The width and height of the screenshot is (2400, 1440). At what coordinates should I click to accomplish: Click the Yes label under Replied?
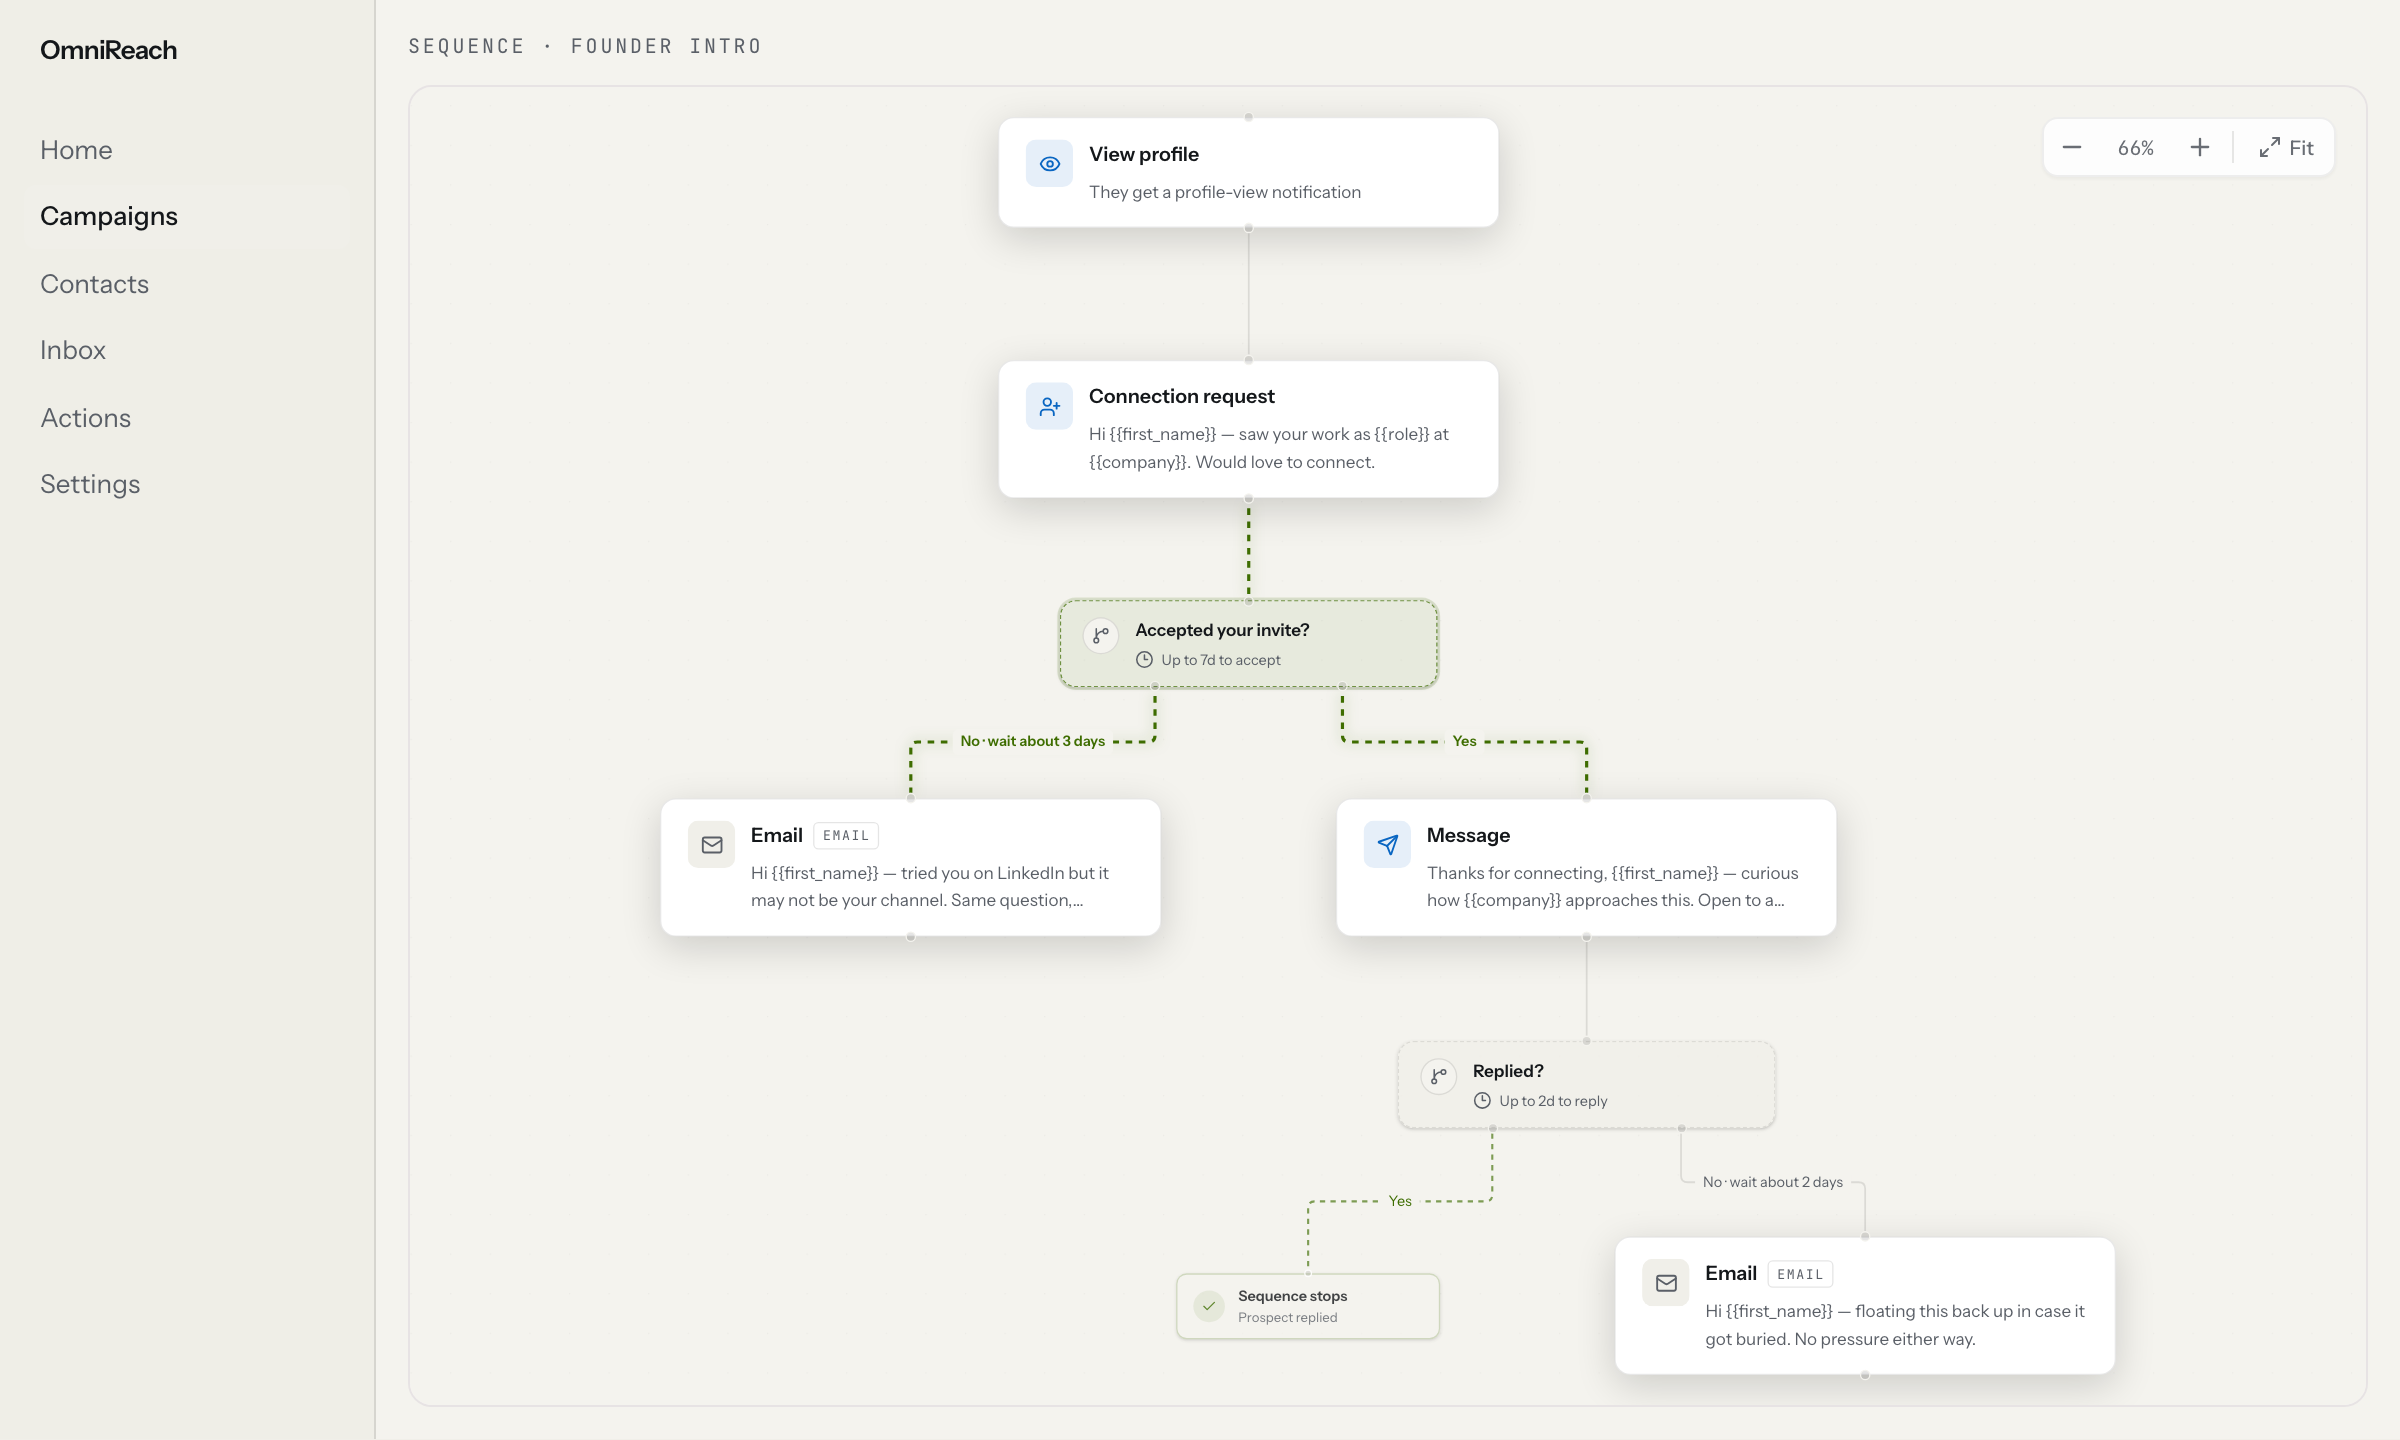point(1400,1201)
